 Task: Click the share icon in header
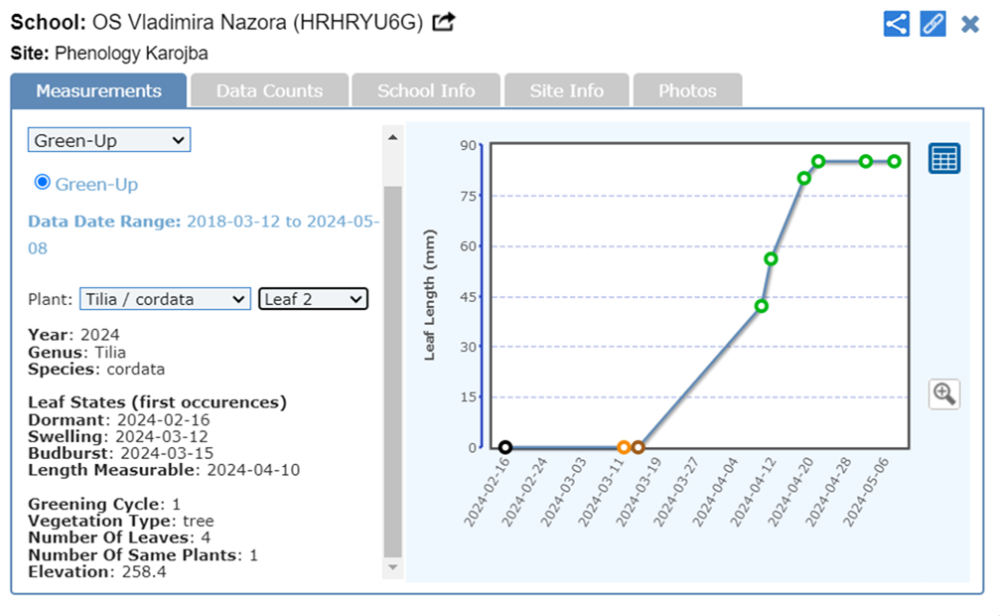pyautogui.click(x=896, y=24)
